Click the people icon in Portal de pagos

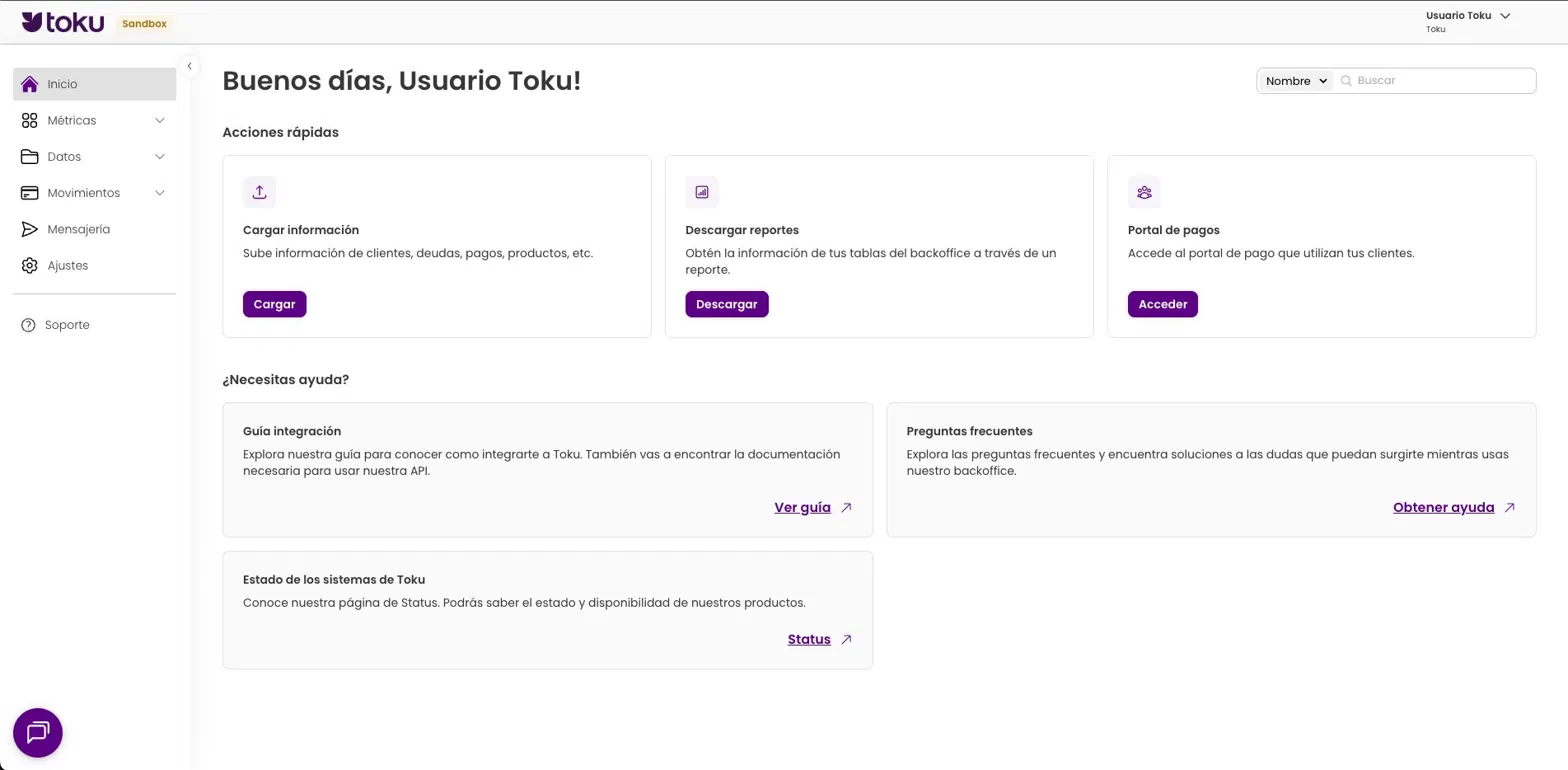(x=1144, y=192)
